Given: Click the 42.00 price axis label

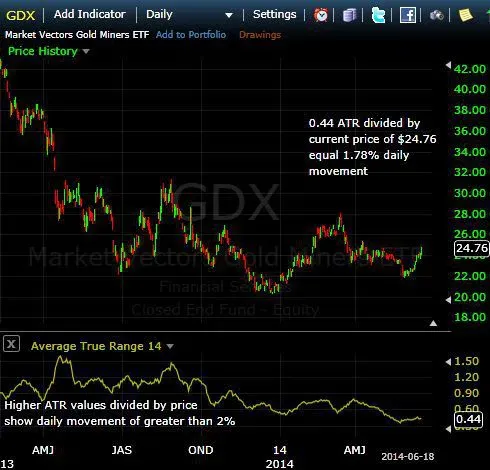Looking at the screenshot, I should point(470,69).
